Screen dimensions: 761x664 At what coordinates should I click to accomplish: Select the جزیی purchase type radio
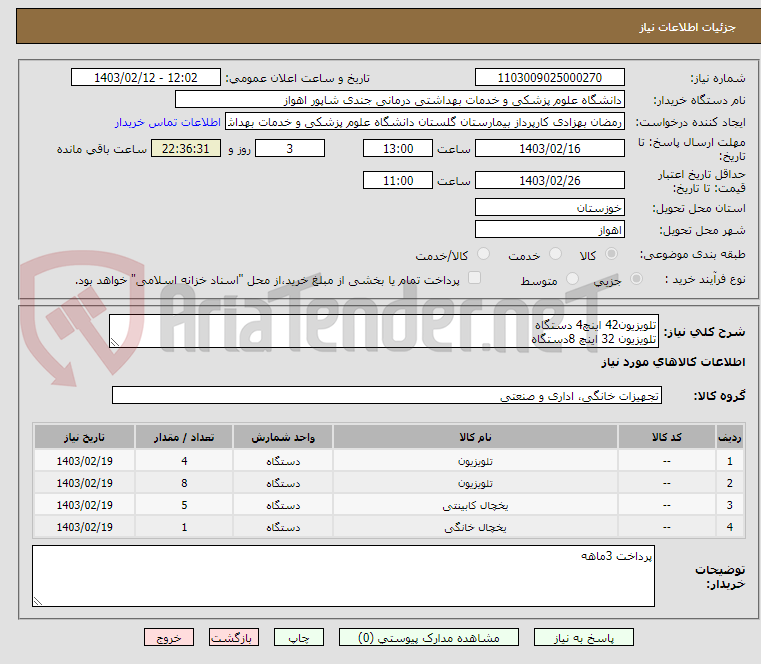tap(636, 279)
